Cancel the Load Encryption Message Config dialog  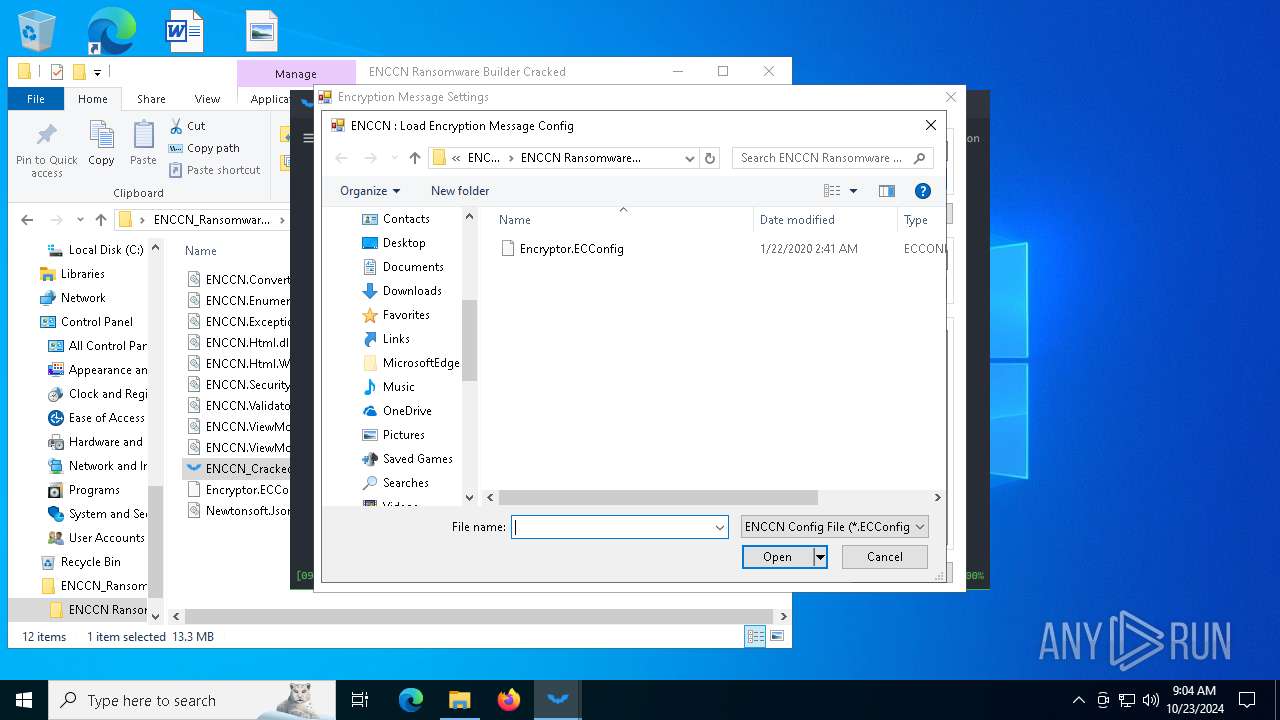click(885, 557)
